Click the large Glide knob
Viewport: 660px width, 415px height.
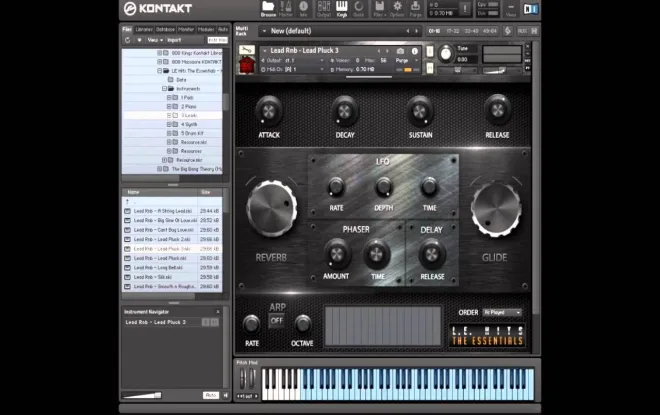click(496, 209)
